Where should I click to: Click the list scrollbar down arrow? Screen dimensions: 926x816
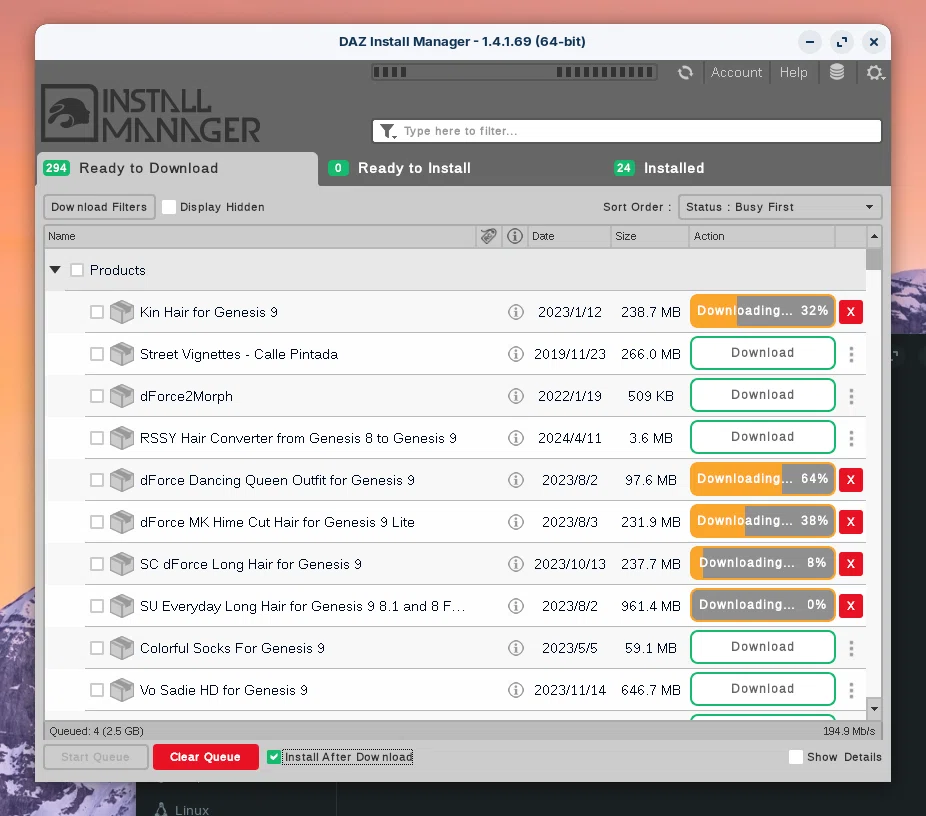(874, 709)
